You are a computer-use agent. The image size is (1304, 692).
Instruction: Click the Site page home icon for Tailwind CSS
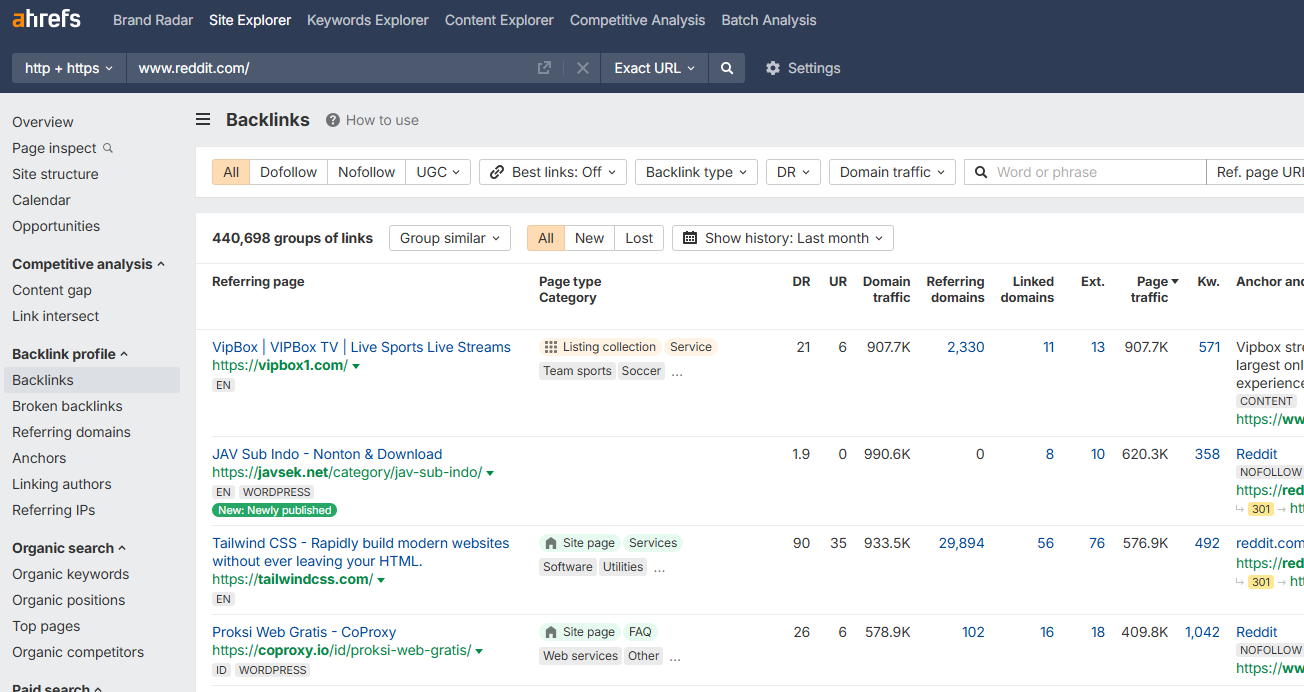coord(550,543)
